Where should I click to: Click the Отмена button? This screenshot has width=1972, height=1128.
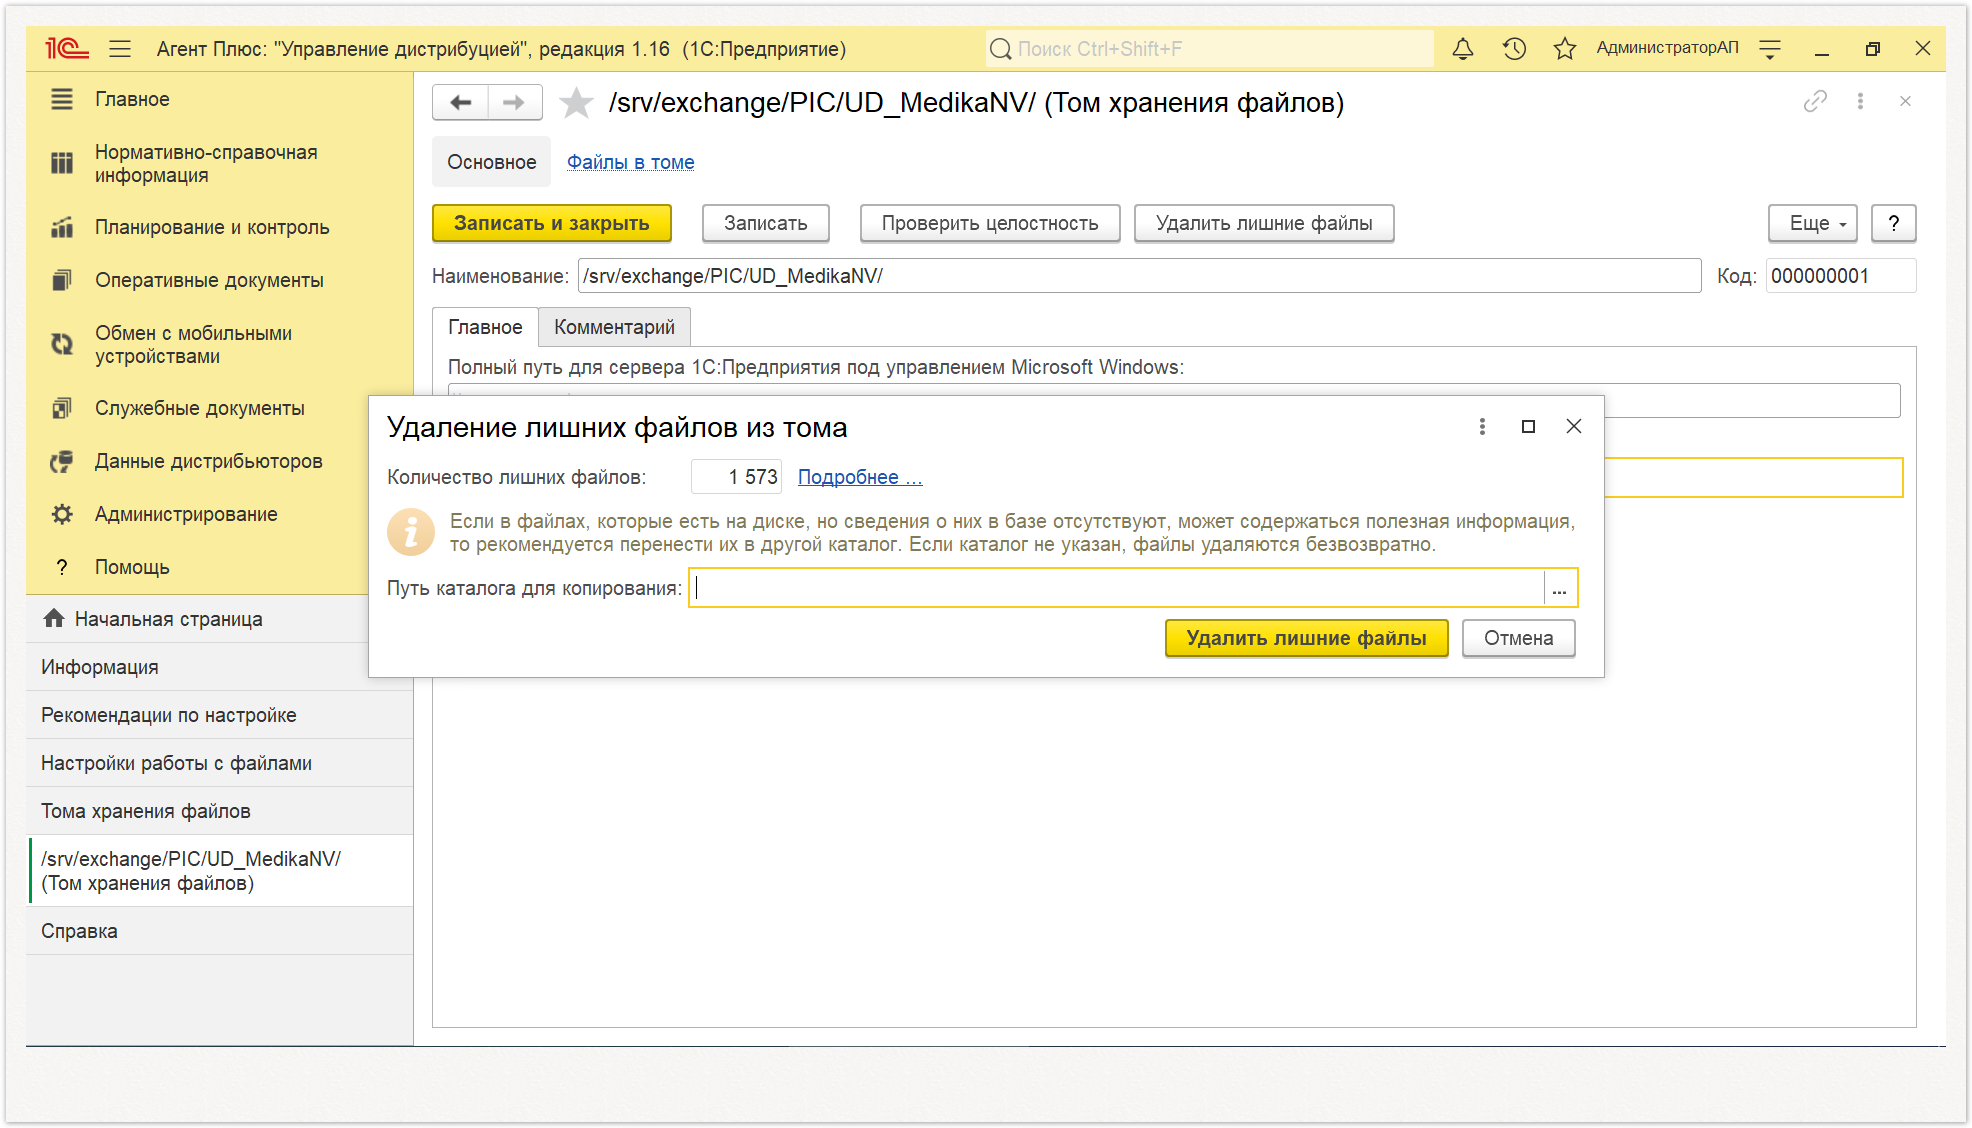coord(1518,638)
